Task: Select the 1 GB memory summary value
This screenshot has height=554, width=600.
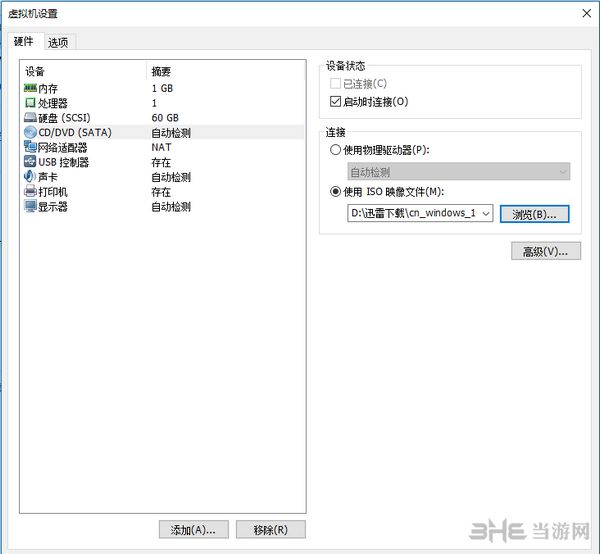Action: [x=162, y=88]
